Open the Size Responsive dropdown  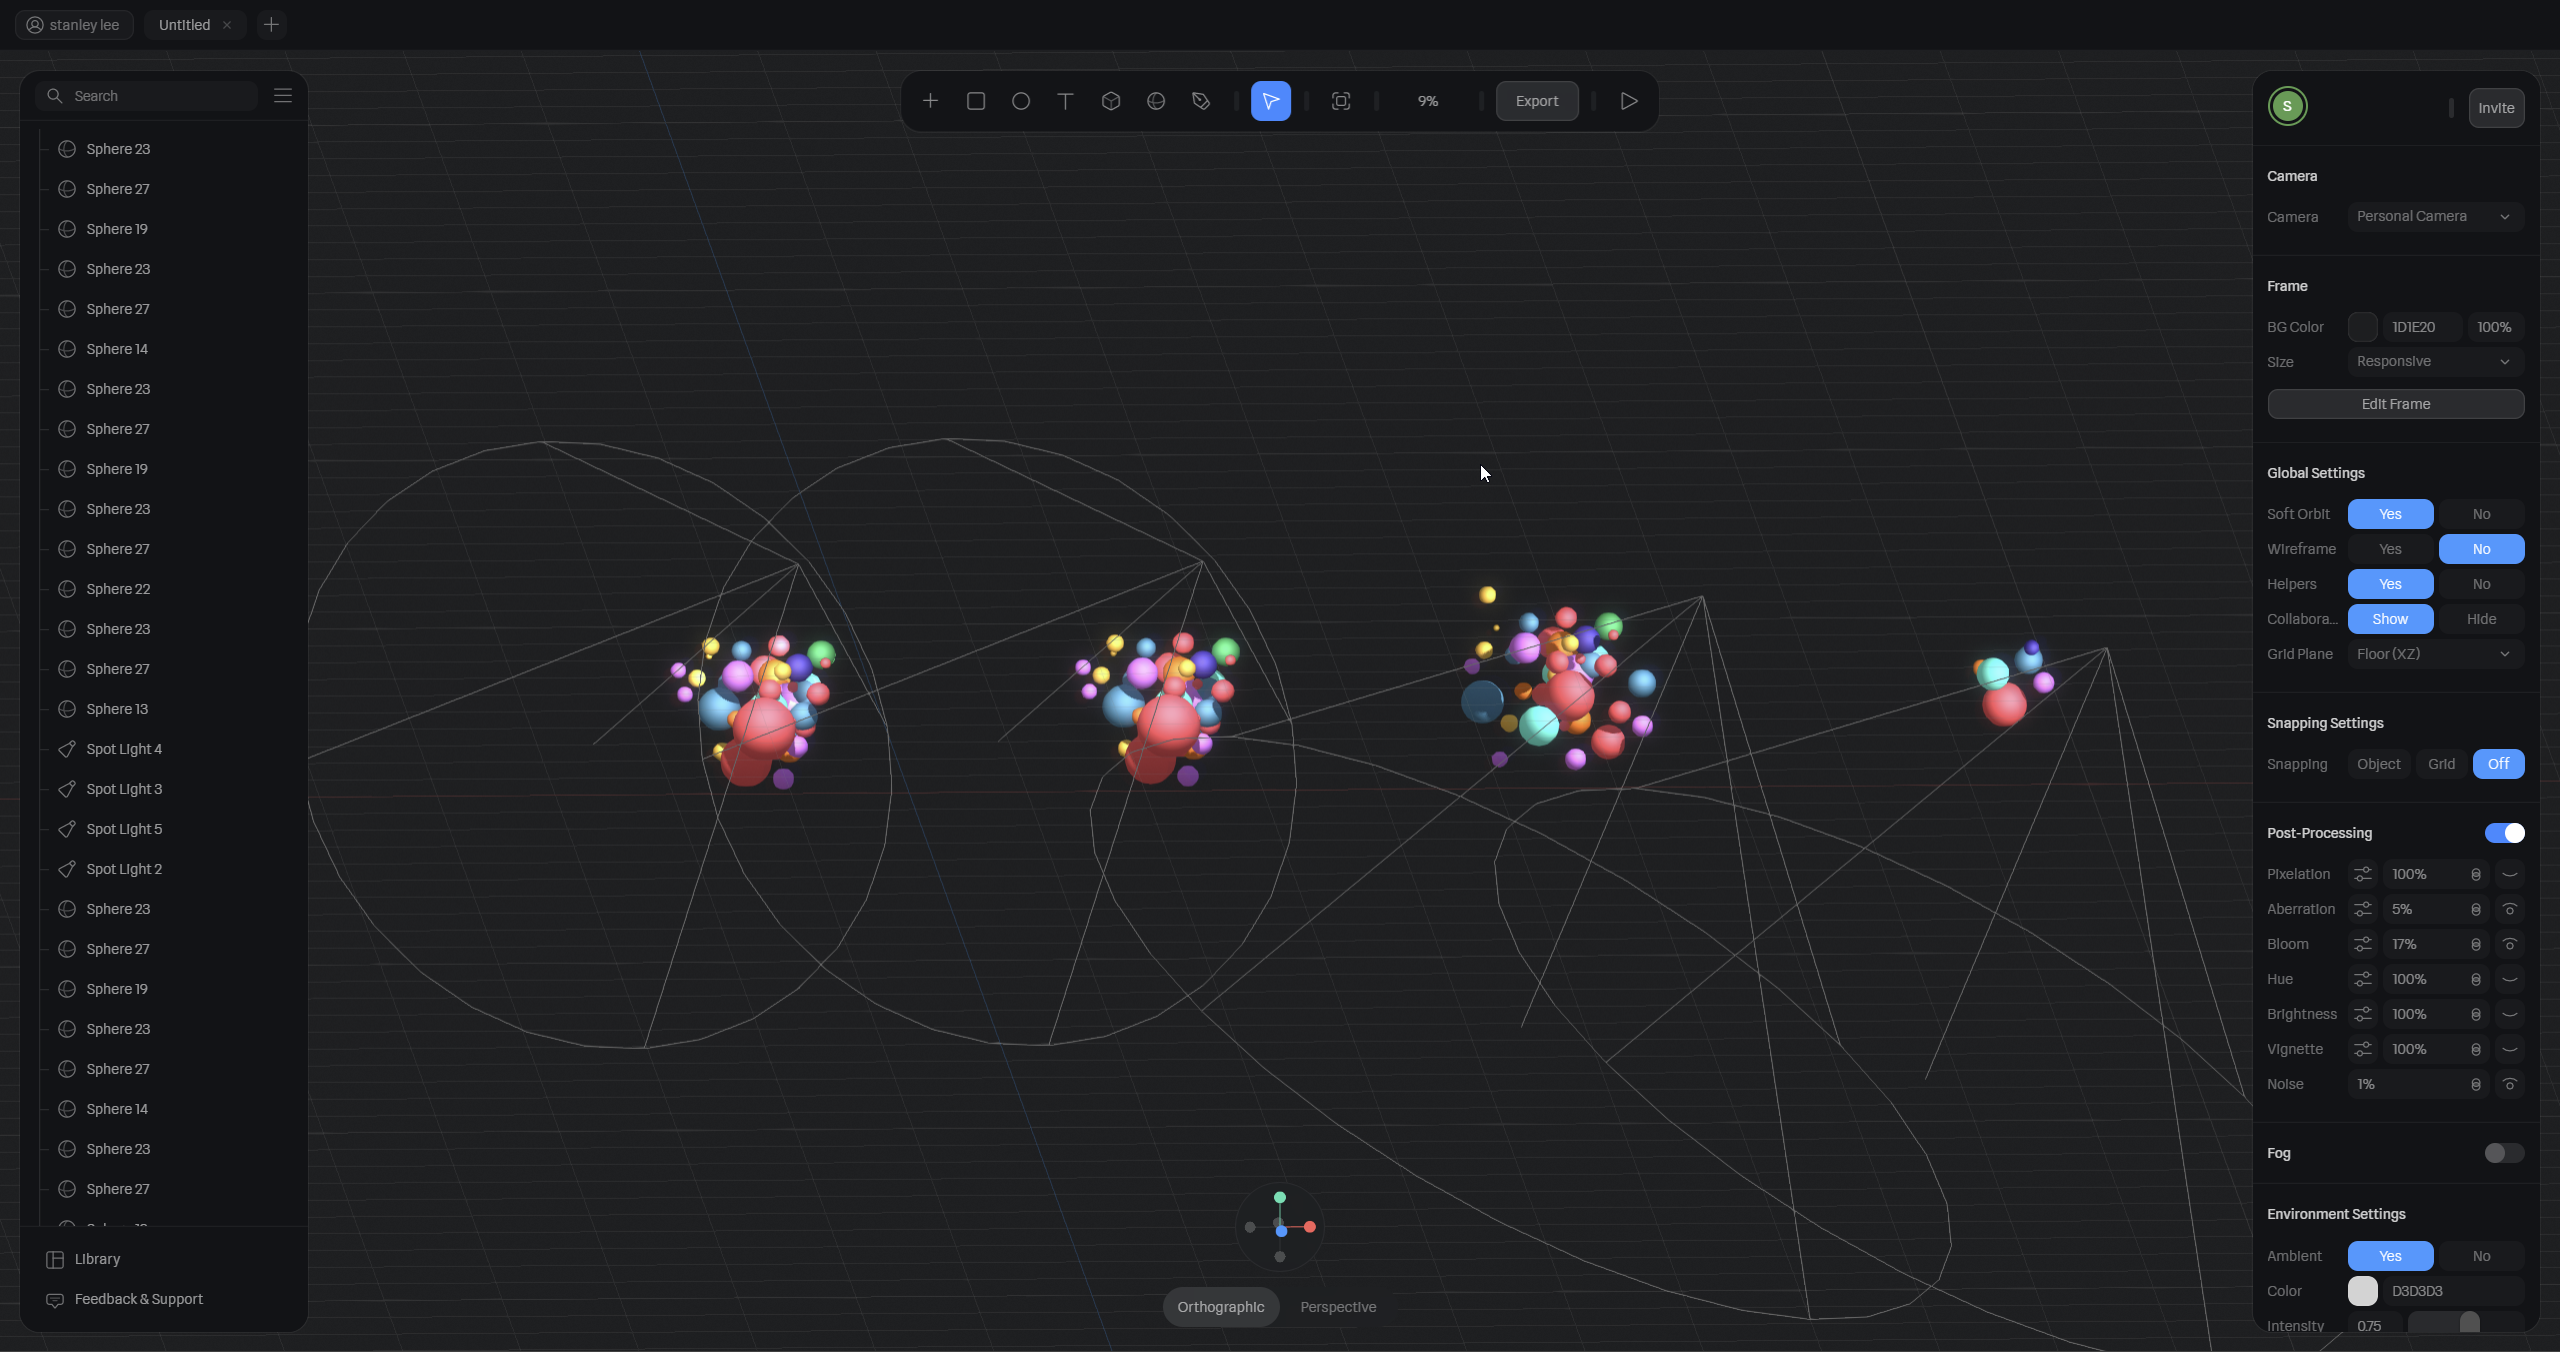point(2433,361)
